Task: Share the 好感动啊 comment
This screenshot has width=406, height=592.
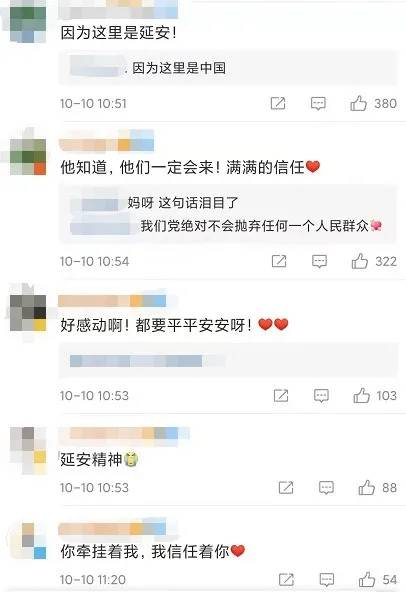Action: 281,395
